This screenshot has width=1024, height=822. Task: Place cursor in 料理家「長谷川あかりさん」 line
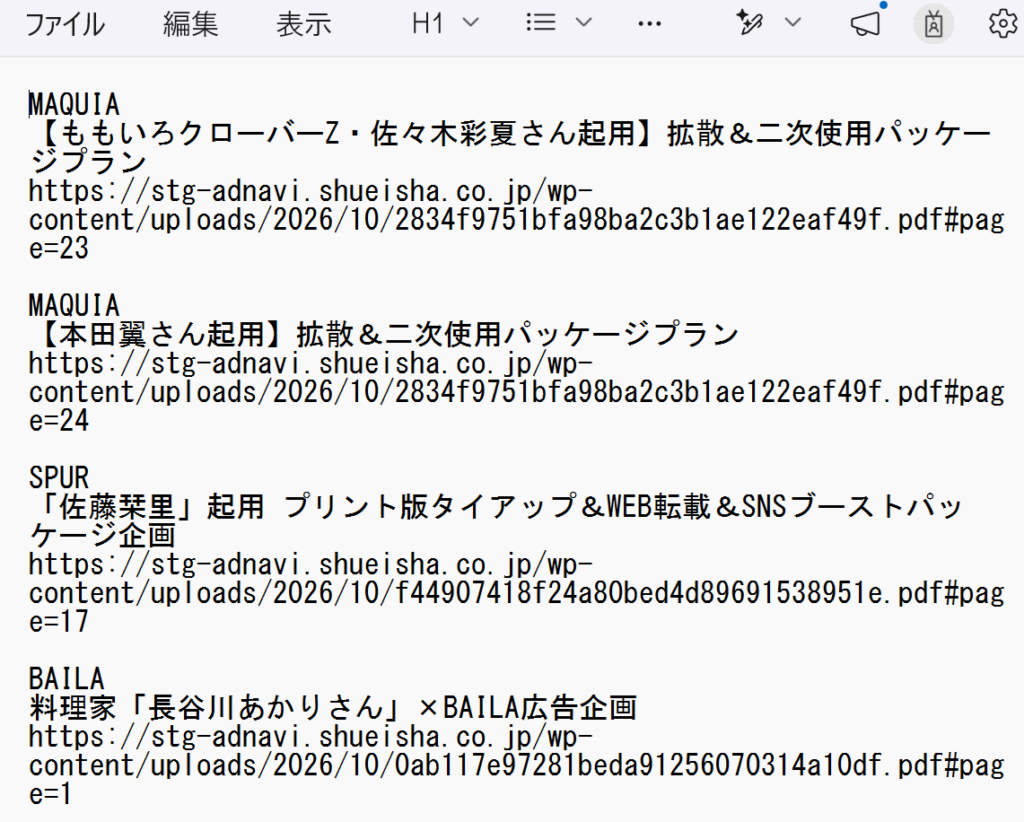[x=333, y=708]
